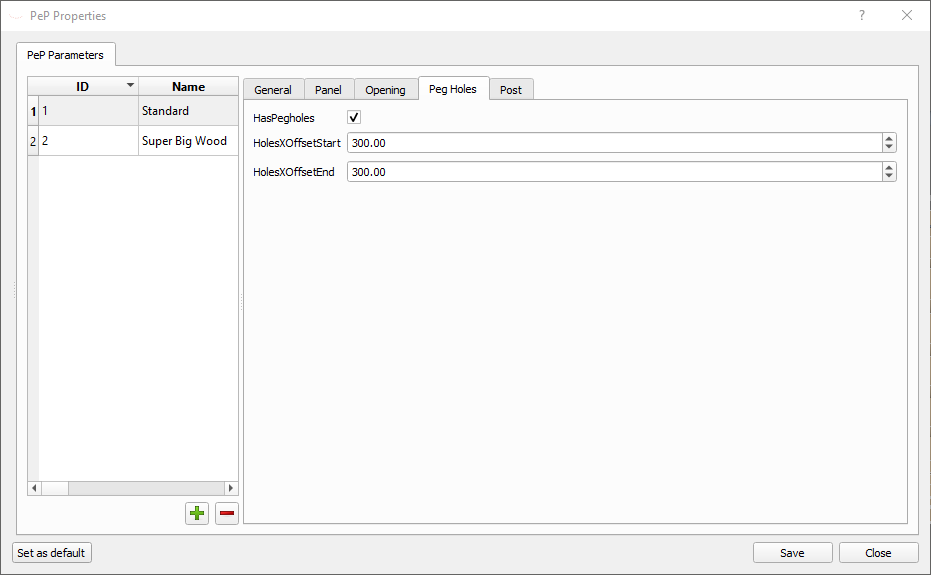Decrease HolesXOffsetStart with down arrow

coord(889,148)
